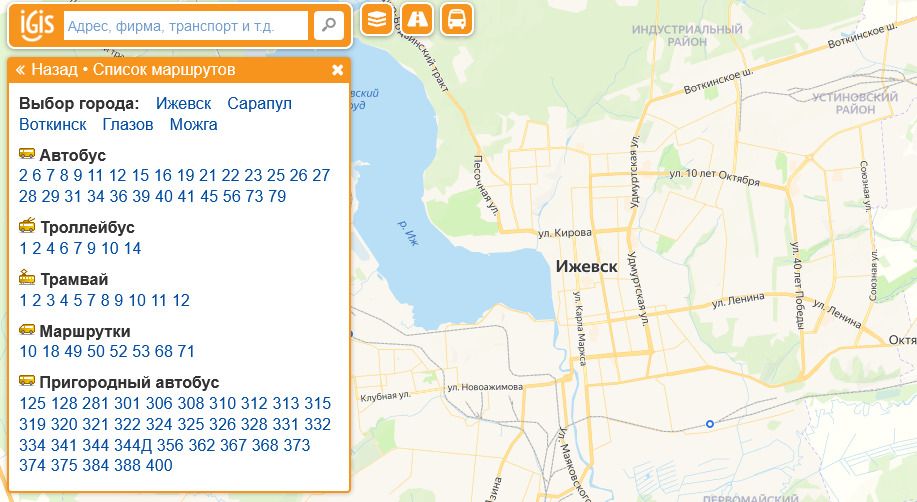Select marshrutka route 71
The image size is (917, 502).
point(186,352)
